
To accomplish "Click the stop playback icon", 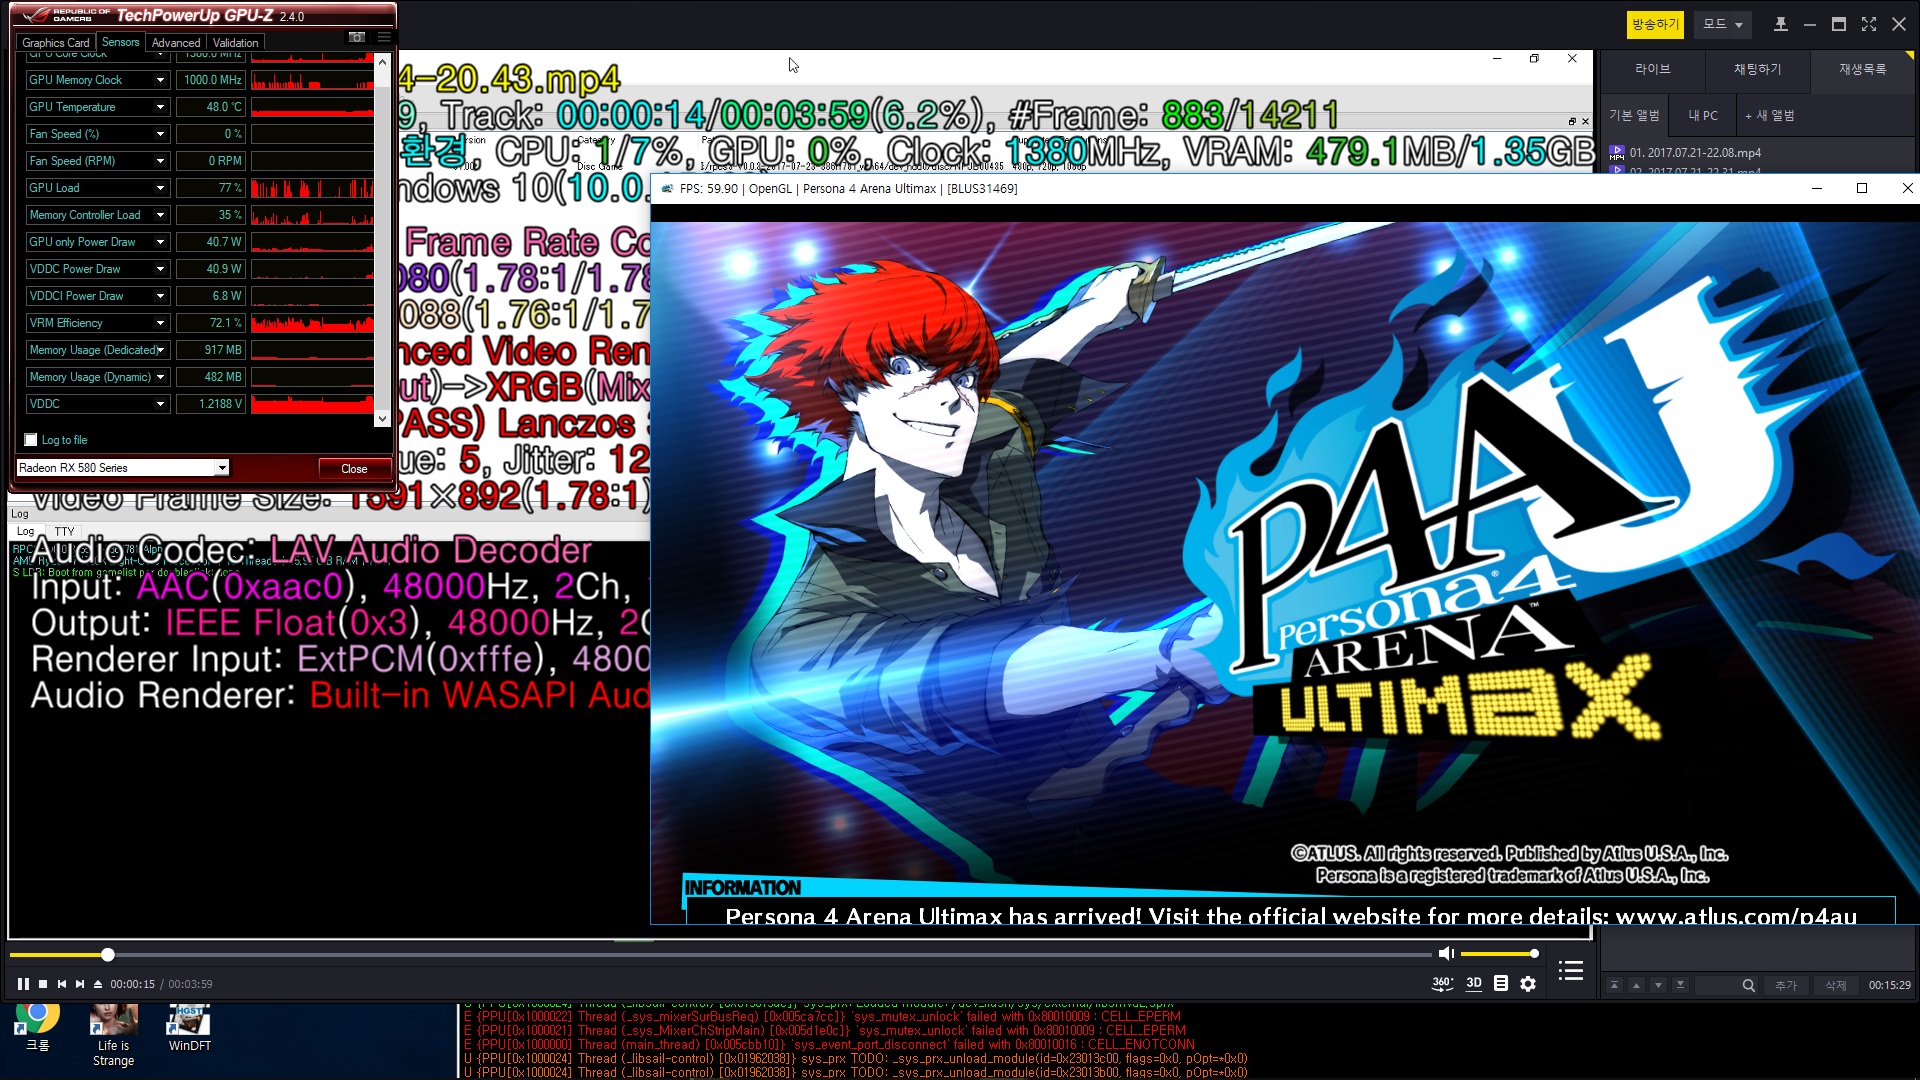I will click(43, 984).
